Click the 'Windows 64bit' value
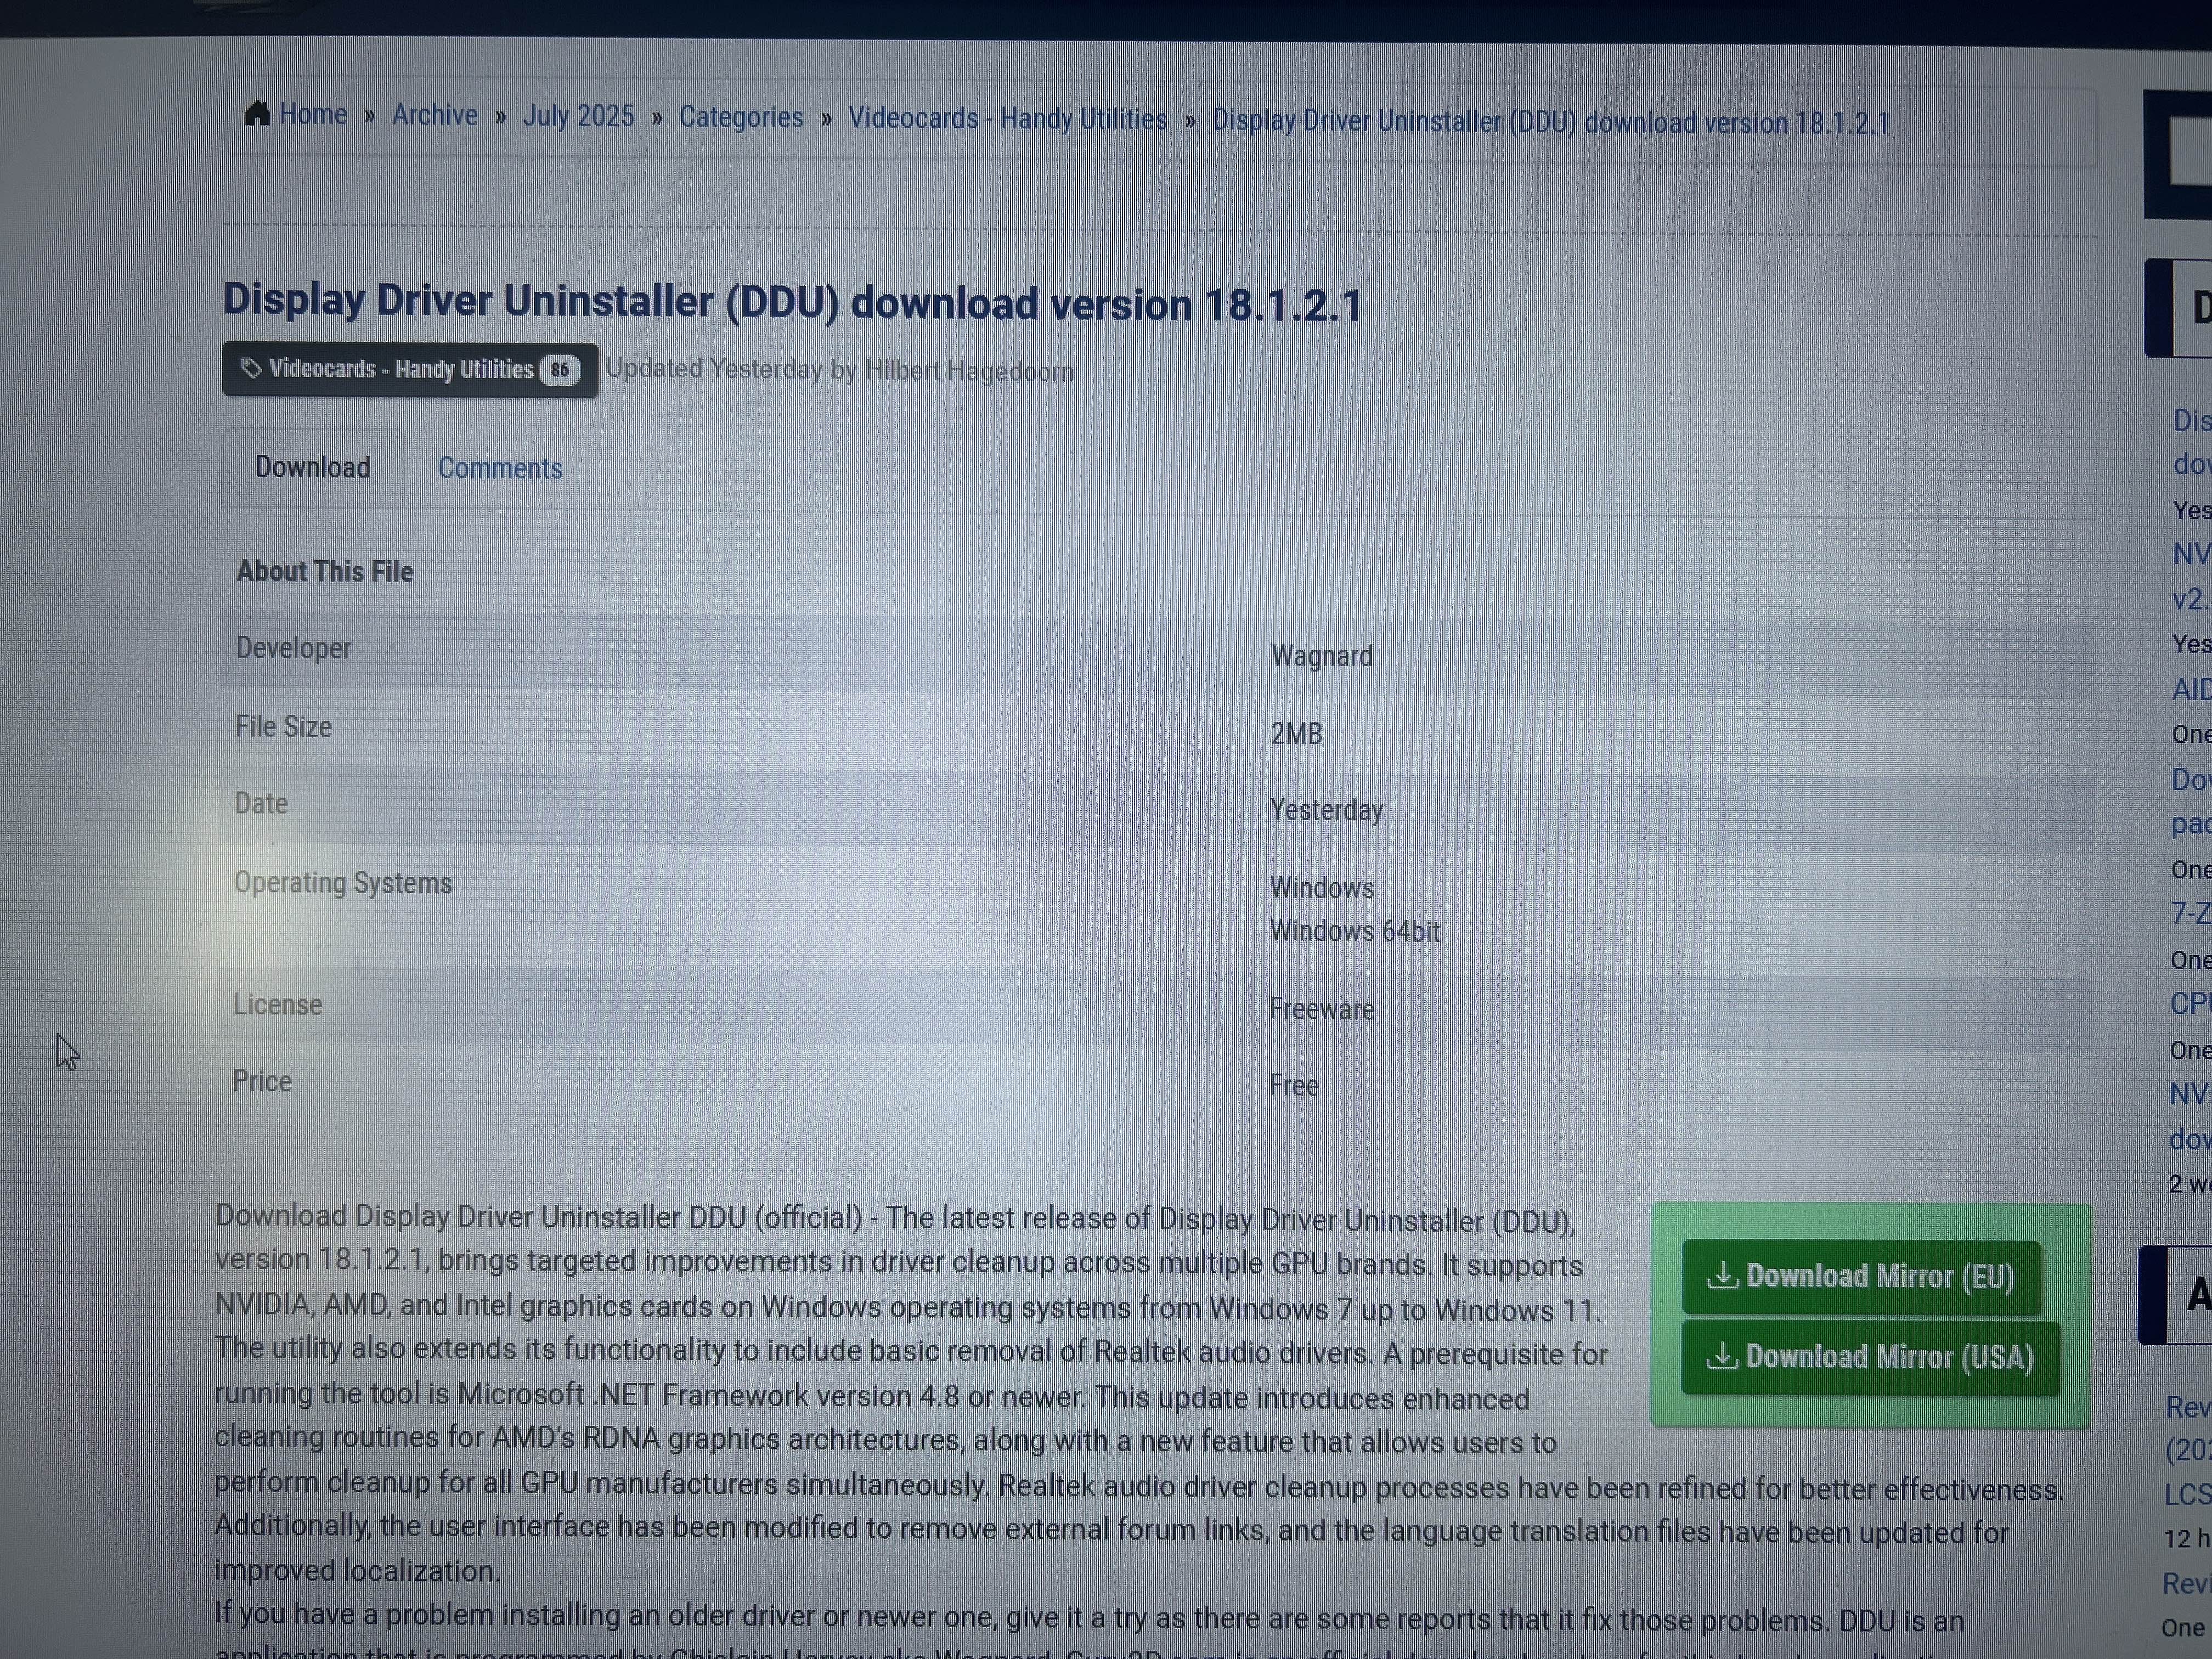The image size is (2212, 1659). (x=1355, y=932)
